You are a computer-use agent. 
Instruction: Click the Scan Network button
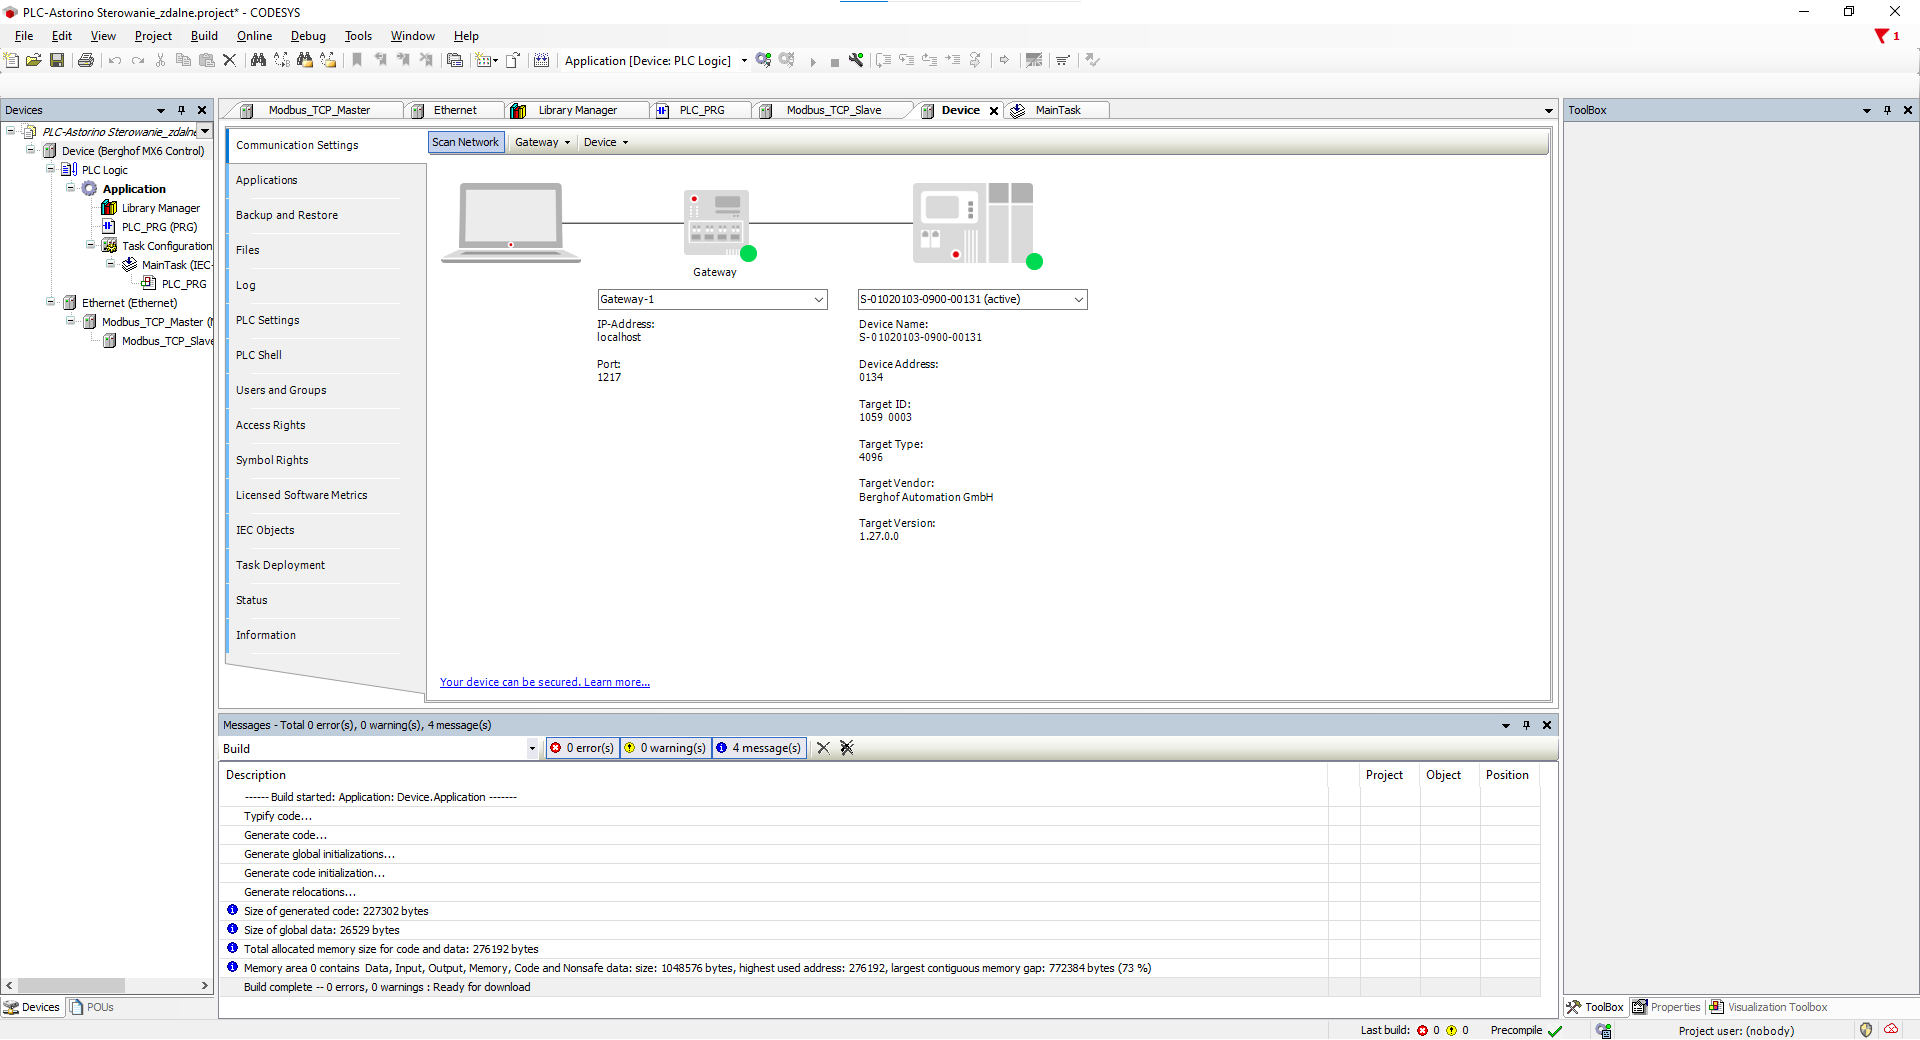click(x=466, y=142)
